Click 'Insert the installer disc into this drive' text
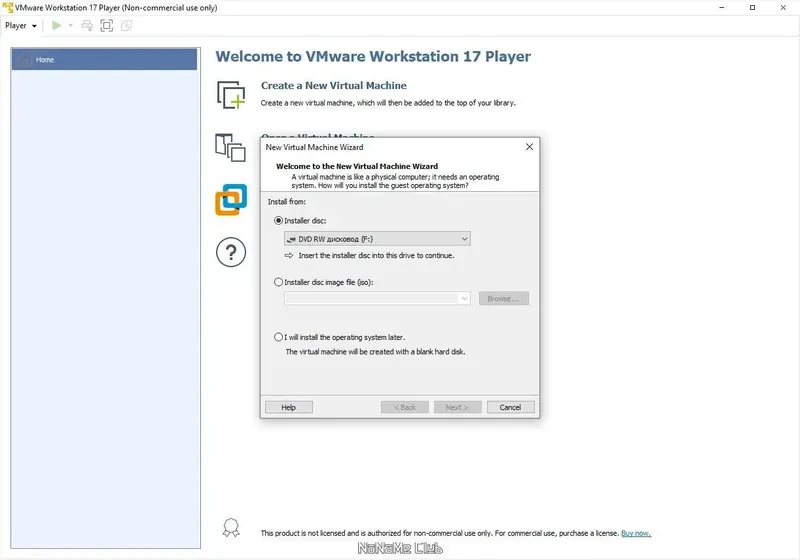Screen dimensions: 800x560 (x=376, y=256)
